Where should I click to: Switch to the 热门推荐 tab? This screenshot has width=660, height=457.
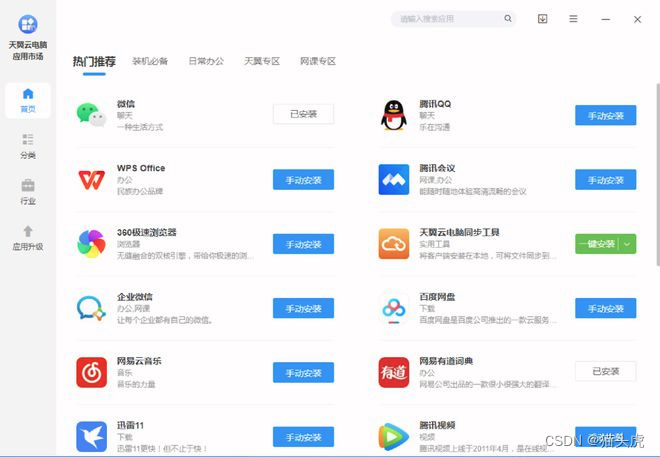point(94,61)
